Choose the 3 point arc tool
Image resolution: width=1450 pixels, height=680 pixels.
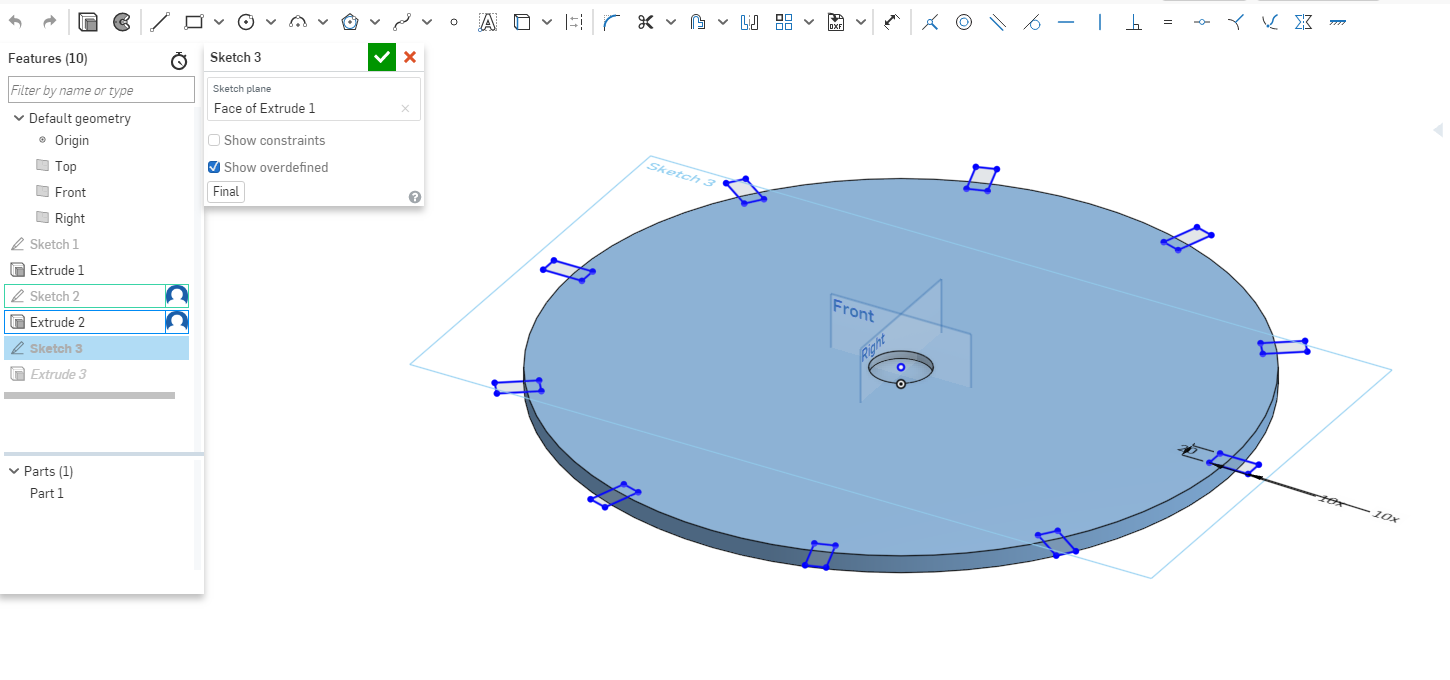point(298,21)
